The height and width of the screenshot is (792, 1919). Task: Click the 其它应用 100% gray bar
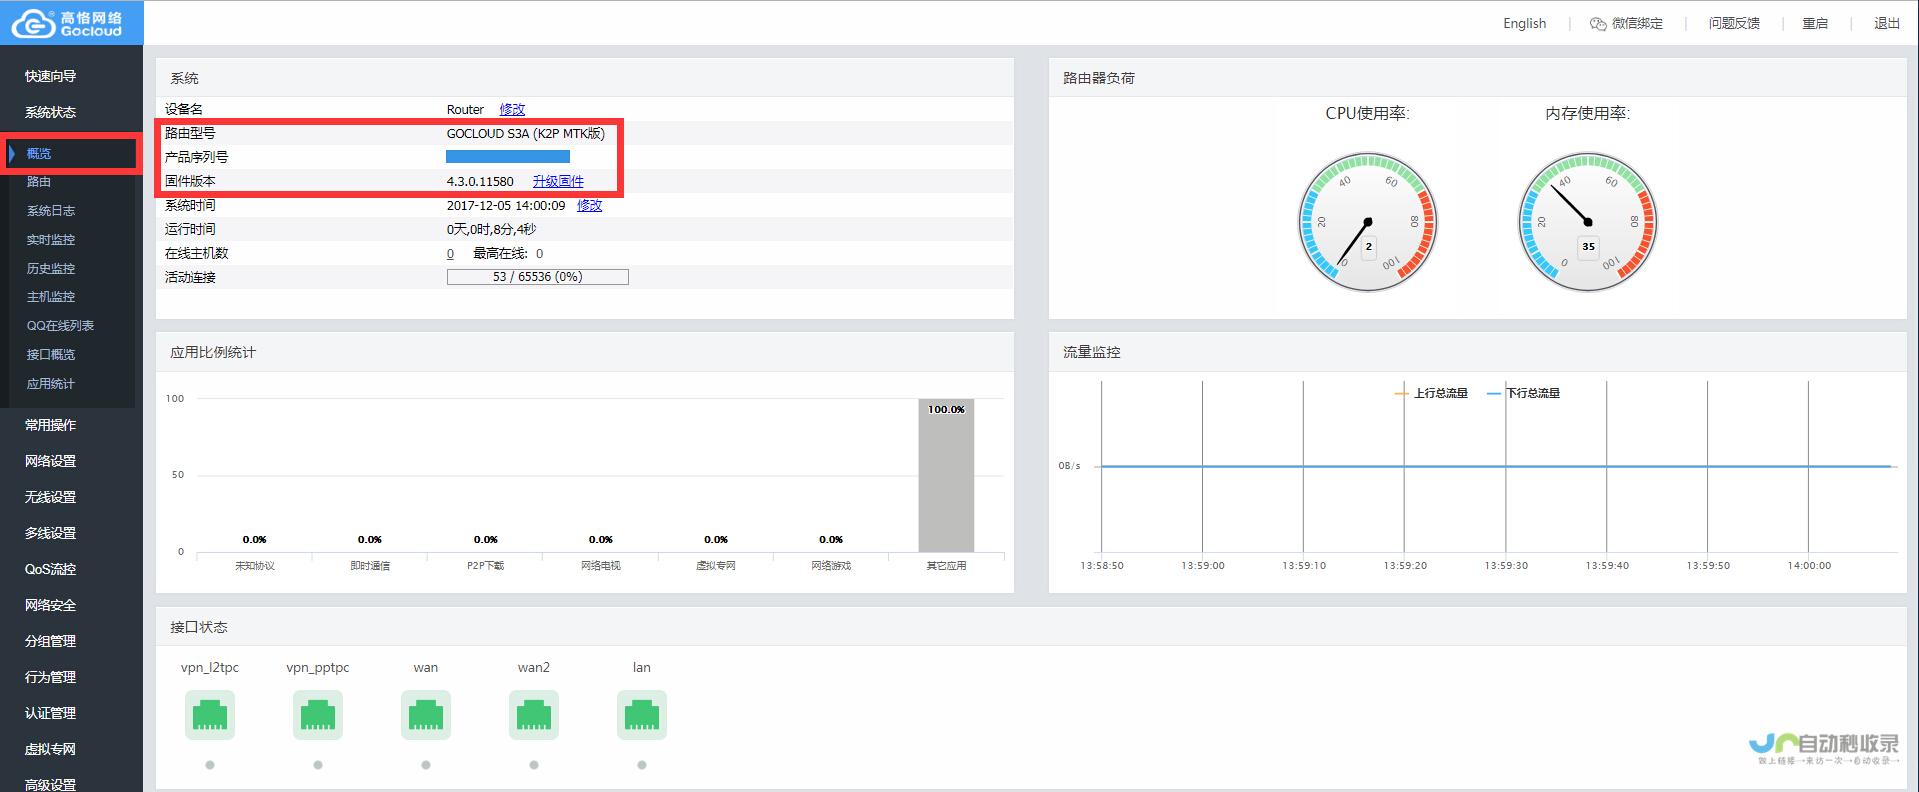coord(946,476)
